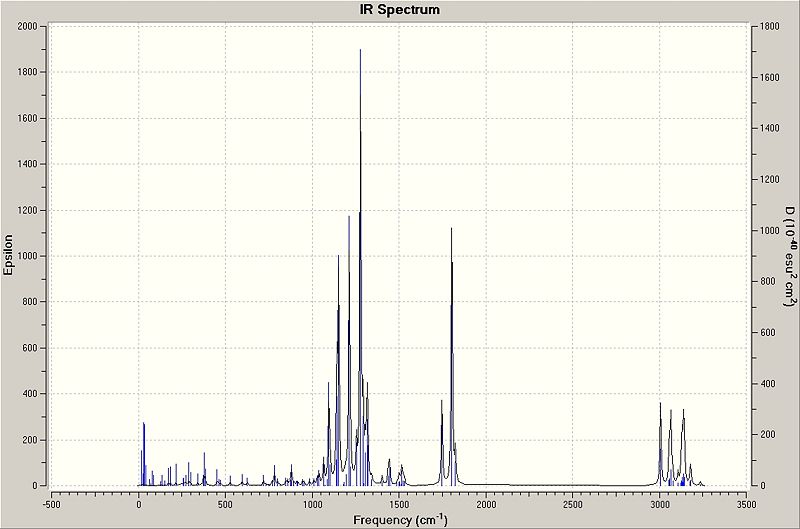Click the 1800 label on right axis

pos(769,27)
